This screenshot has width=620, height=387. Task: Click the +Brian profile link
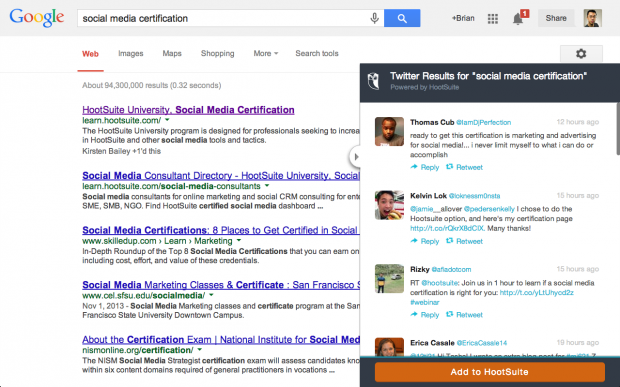[x=463, y=18]
